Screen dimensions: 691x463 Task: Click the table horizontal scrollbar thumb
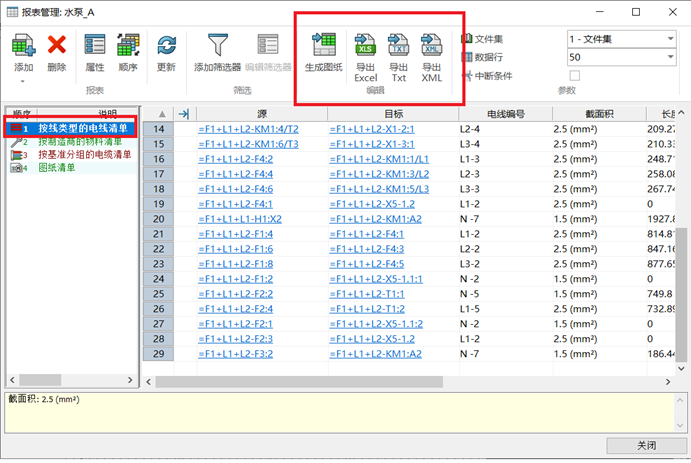coord(299,382)
